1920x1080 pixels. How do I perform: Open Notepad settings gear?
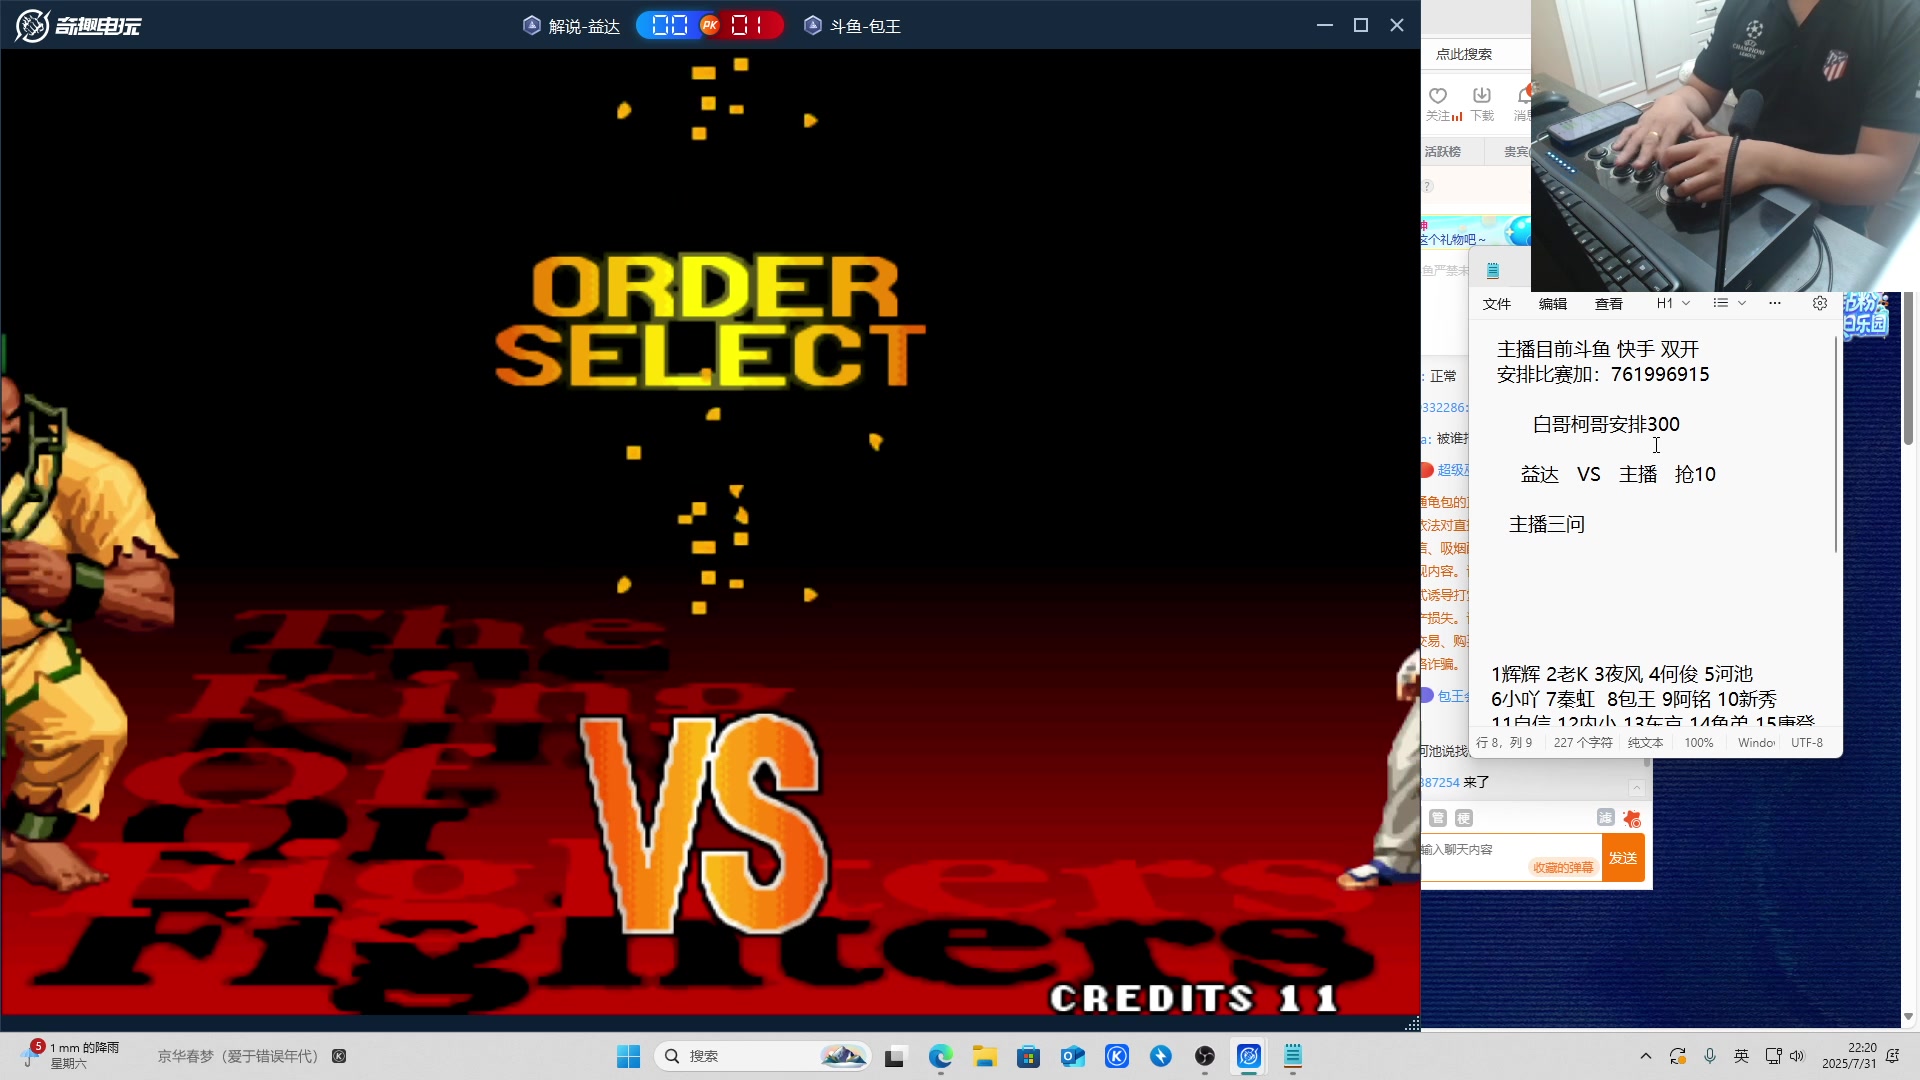[1820, 303]
